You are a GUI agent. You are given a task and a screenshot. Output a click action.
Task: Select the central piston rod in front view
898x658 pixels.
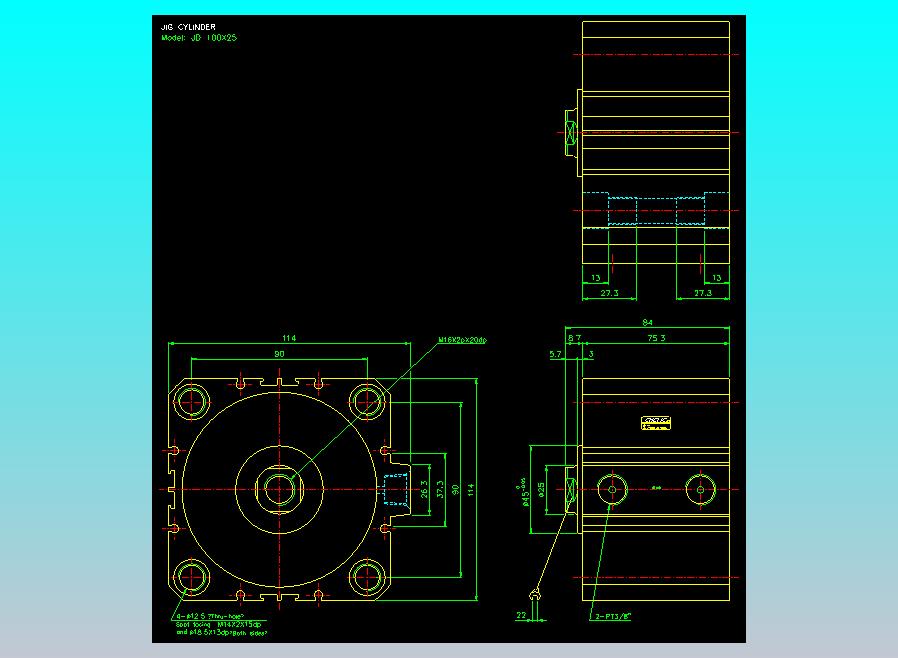pos(279,490)
